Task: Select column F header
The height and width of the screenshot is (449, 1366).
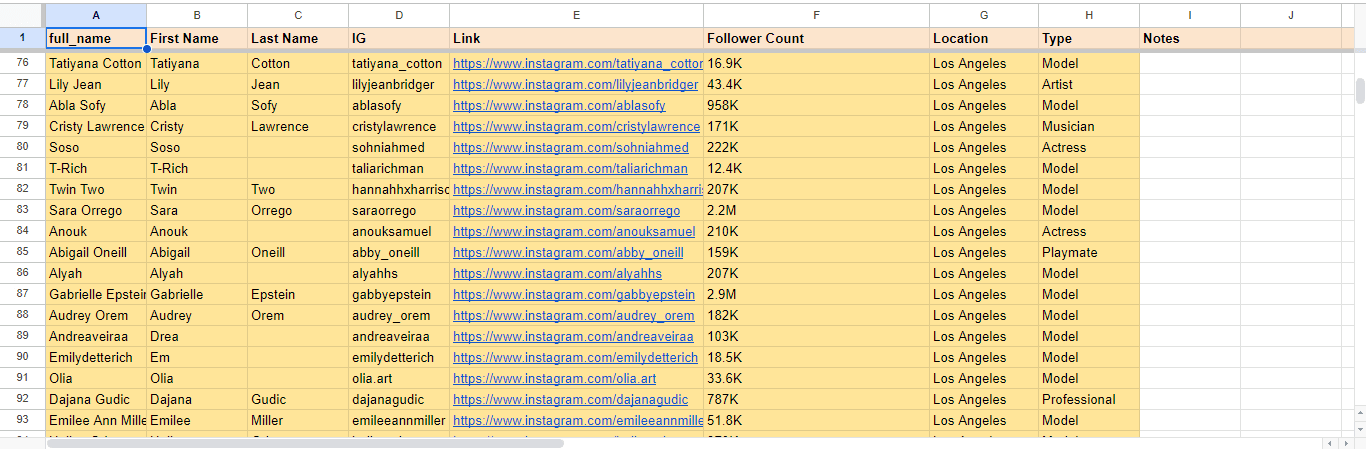Action: (x=816, y=15)
